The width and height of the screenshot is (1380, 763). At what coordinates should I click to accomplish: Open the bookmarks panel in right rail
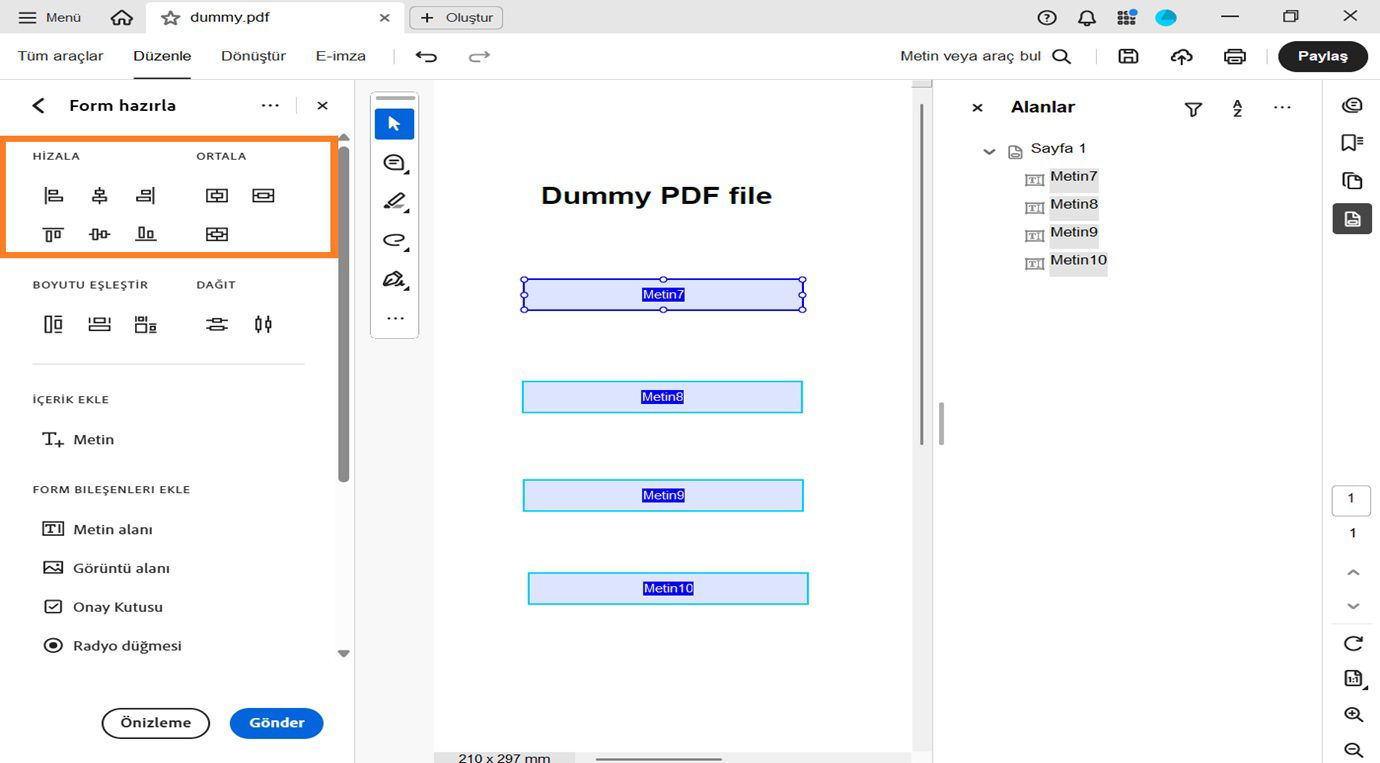[1352, 143]
